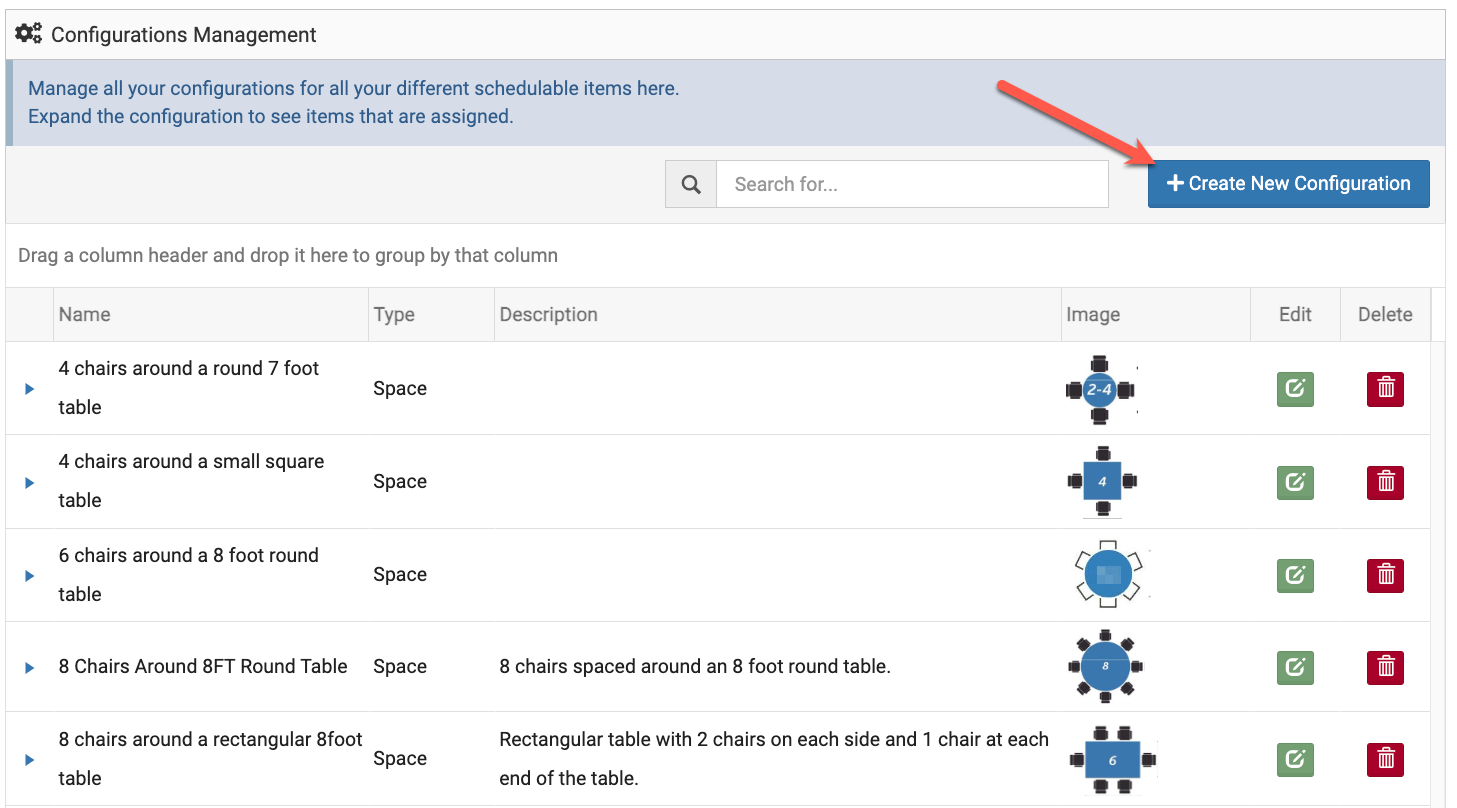Edit the 6 chairs 8 foot round table configuration
Screen dimensions: 1457x808
1295,575
